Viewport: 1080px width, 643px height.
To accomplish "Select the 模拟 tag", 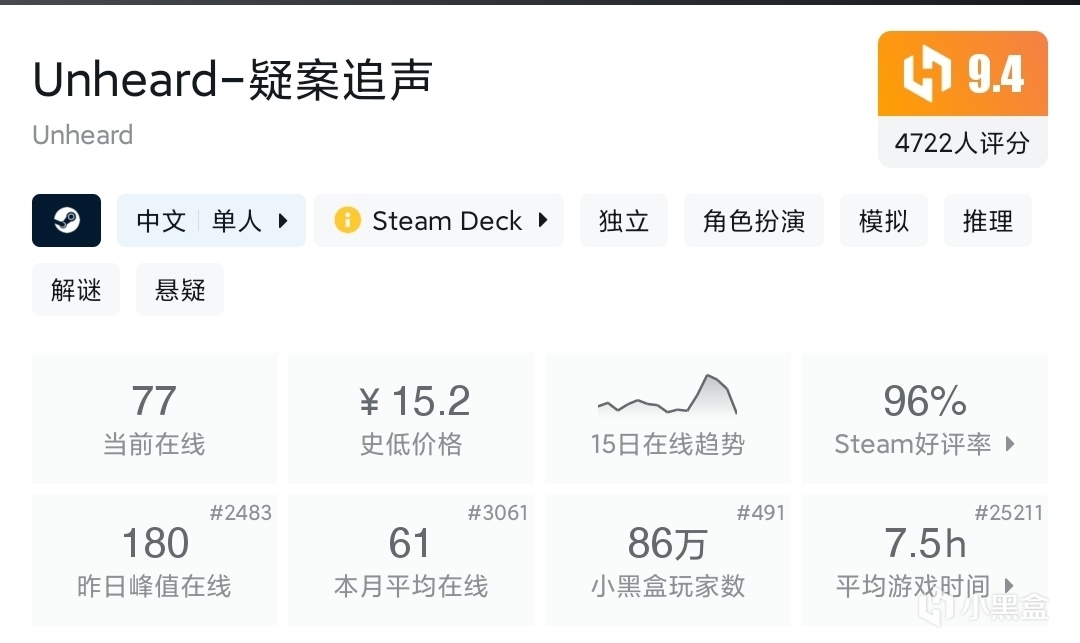I will (x=884, y=221).
